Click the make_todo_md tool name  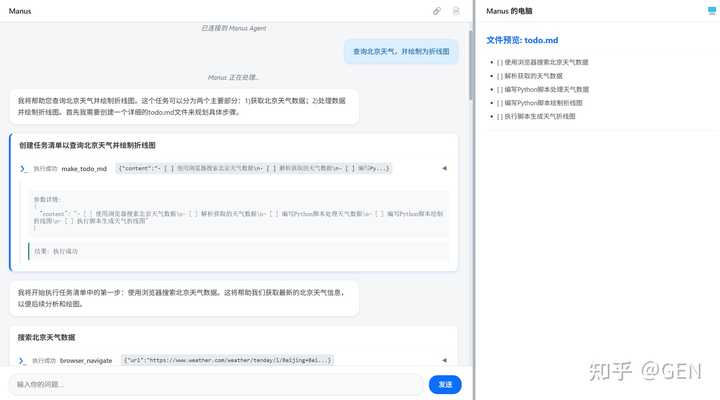(x=84, y=169)
